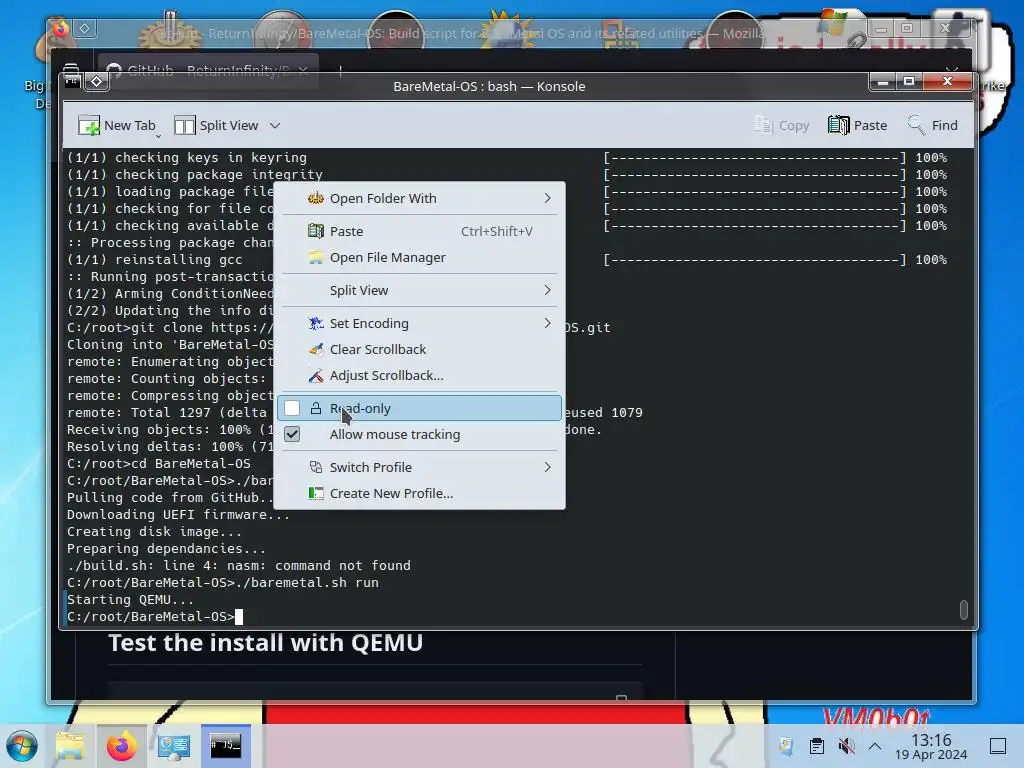Click the Adjust Scrollback tools icon
The width and height of the screenshot is (1024, 768).
click(316, 376)
